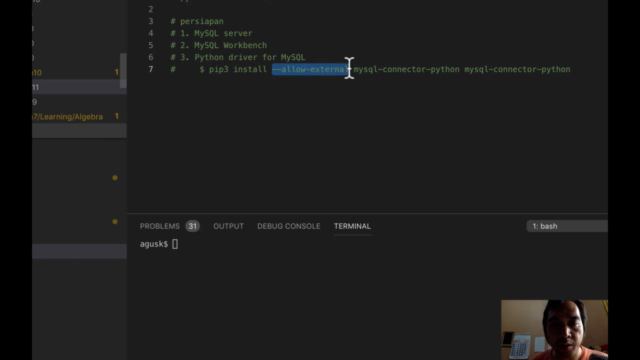
Task: Click the highlighted '--allow-external' text
Action: coord(310,69)
